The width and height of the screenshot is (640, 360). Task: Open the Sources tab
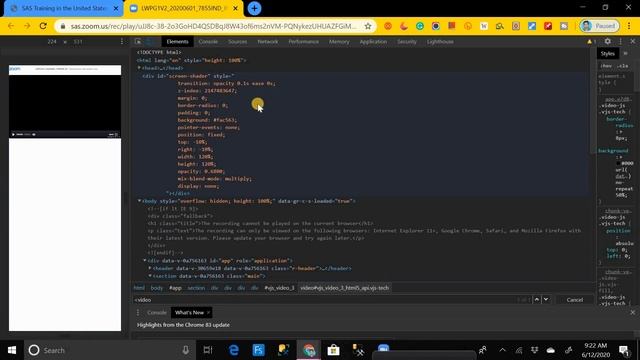[x=238, y=42]
